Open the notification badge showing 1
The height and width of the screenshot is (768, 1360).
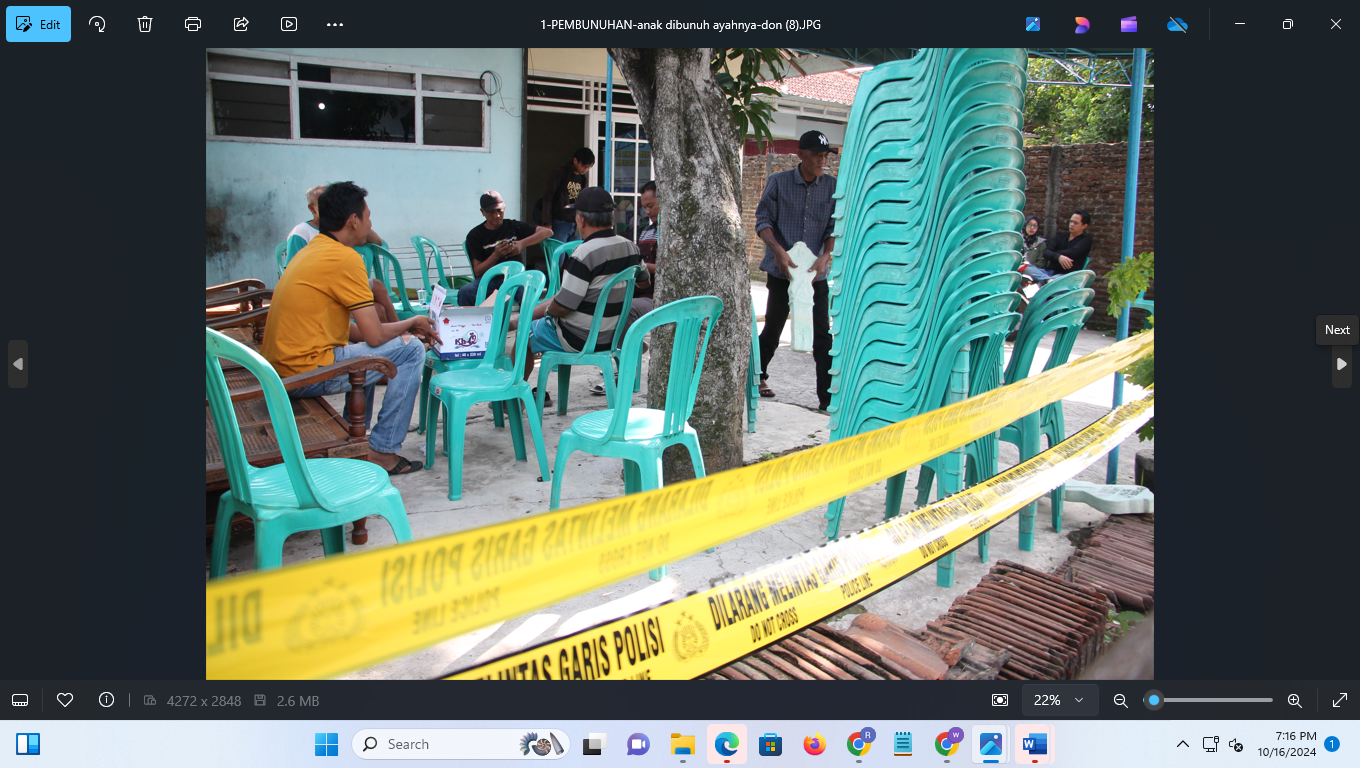click(x=1332, y=744)
